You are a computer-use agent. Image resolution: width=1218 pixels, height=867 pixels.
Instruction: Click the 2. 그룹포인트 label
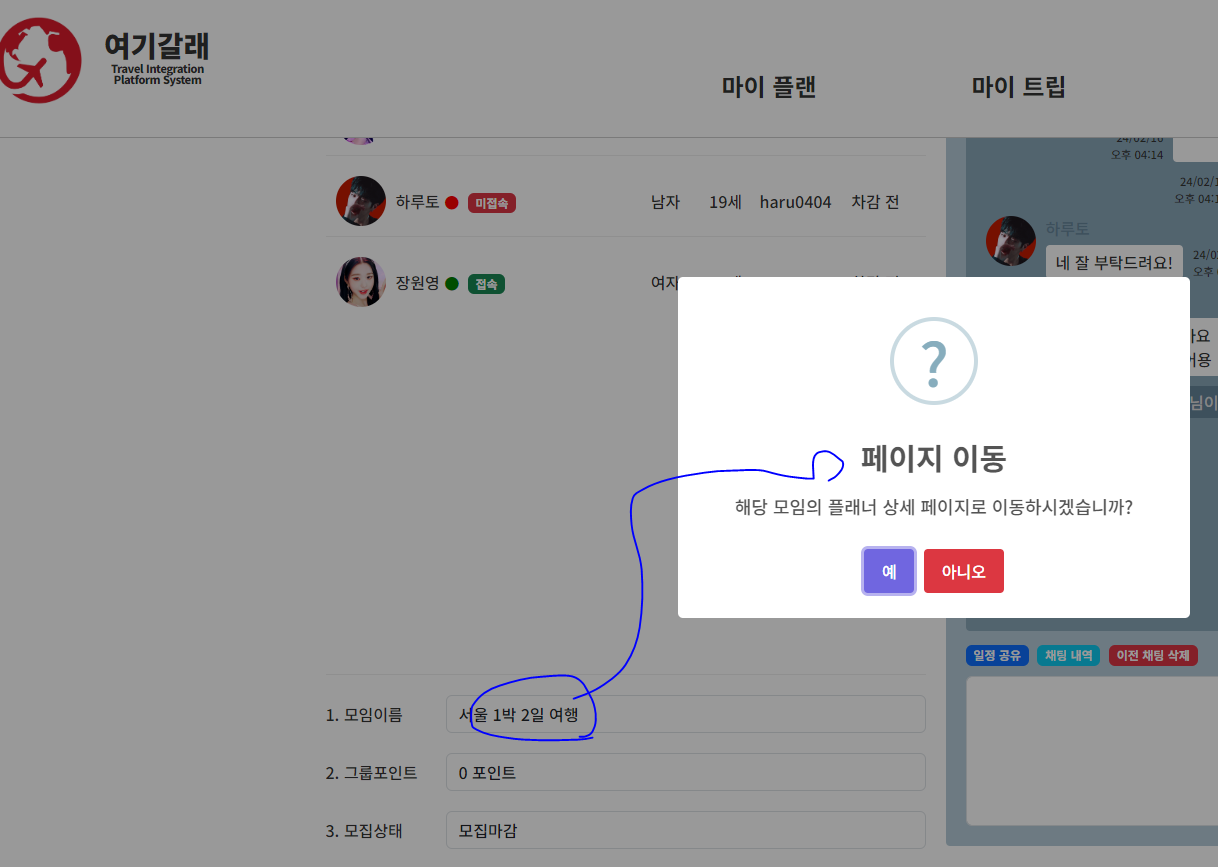372,773
